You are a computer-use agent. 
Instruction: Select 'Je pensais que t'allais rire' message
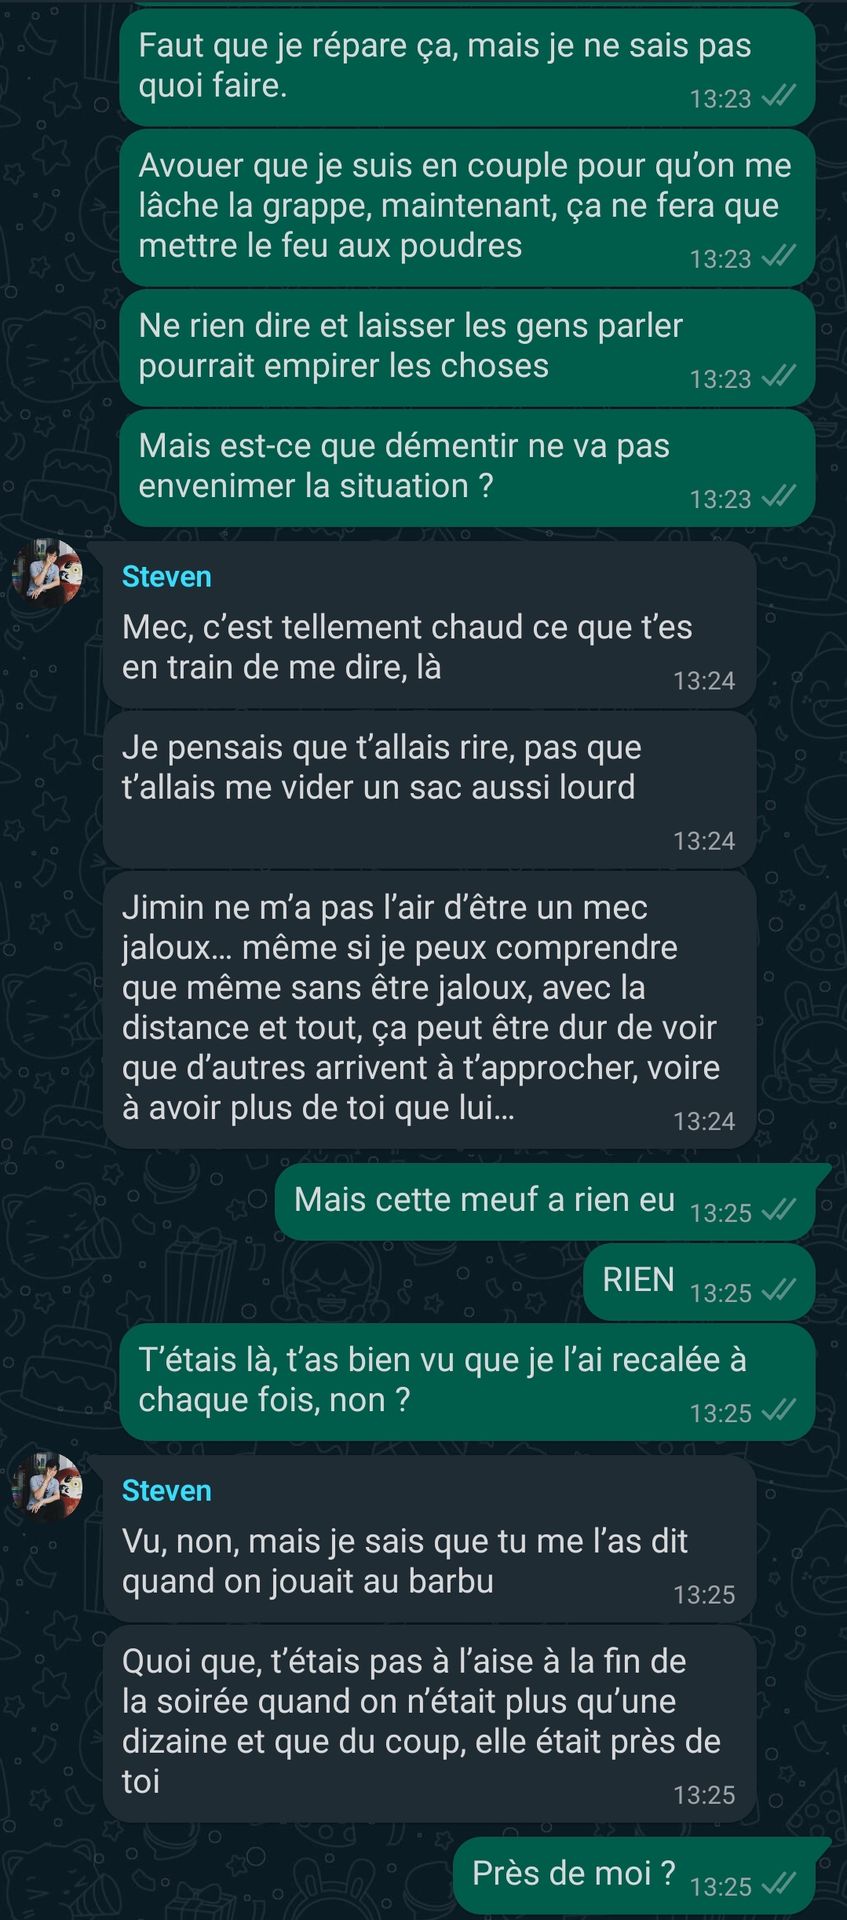(x=429, y=790)
